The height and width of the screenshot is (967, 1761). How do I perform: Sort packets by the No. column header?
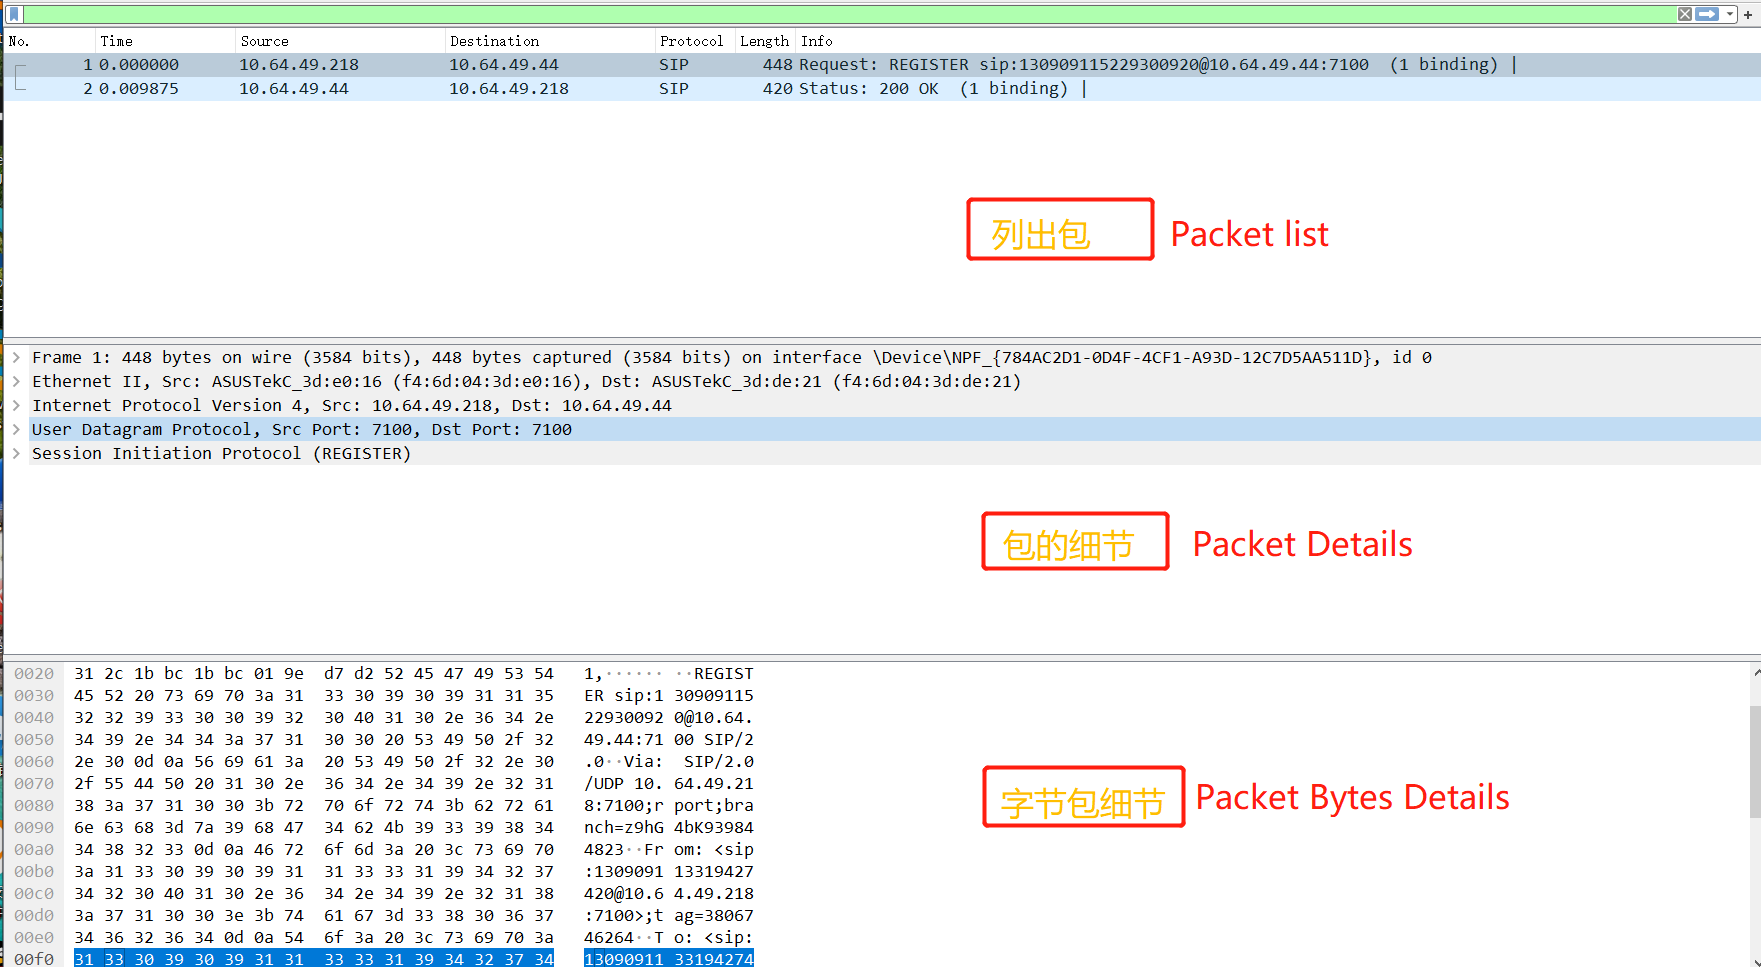click(x=50, y=41)
